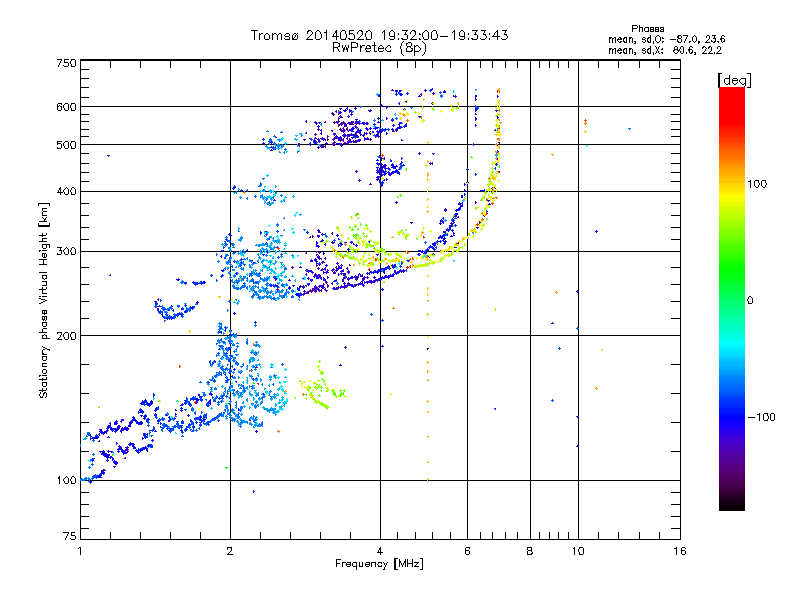Click the x-axis tick label '2'
Screen dimensions: 800x600
(x=230, y=551)
